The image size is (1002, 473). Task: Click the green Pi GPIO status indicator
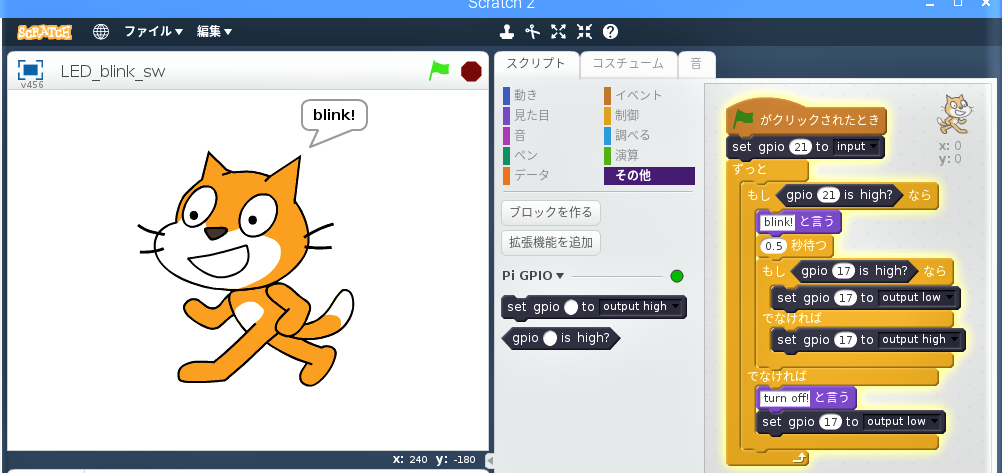tap(677, 276)
